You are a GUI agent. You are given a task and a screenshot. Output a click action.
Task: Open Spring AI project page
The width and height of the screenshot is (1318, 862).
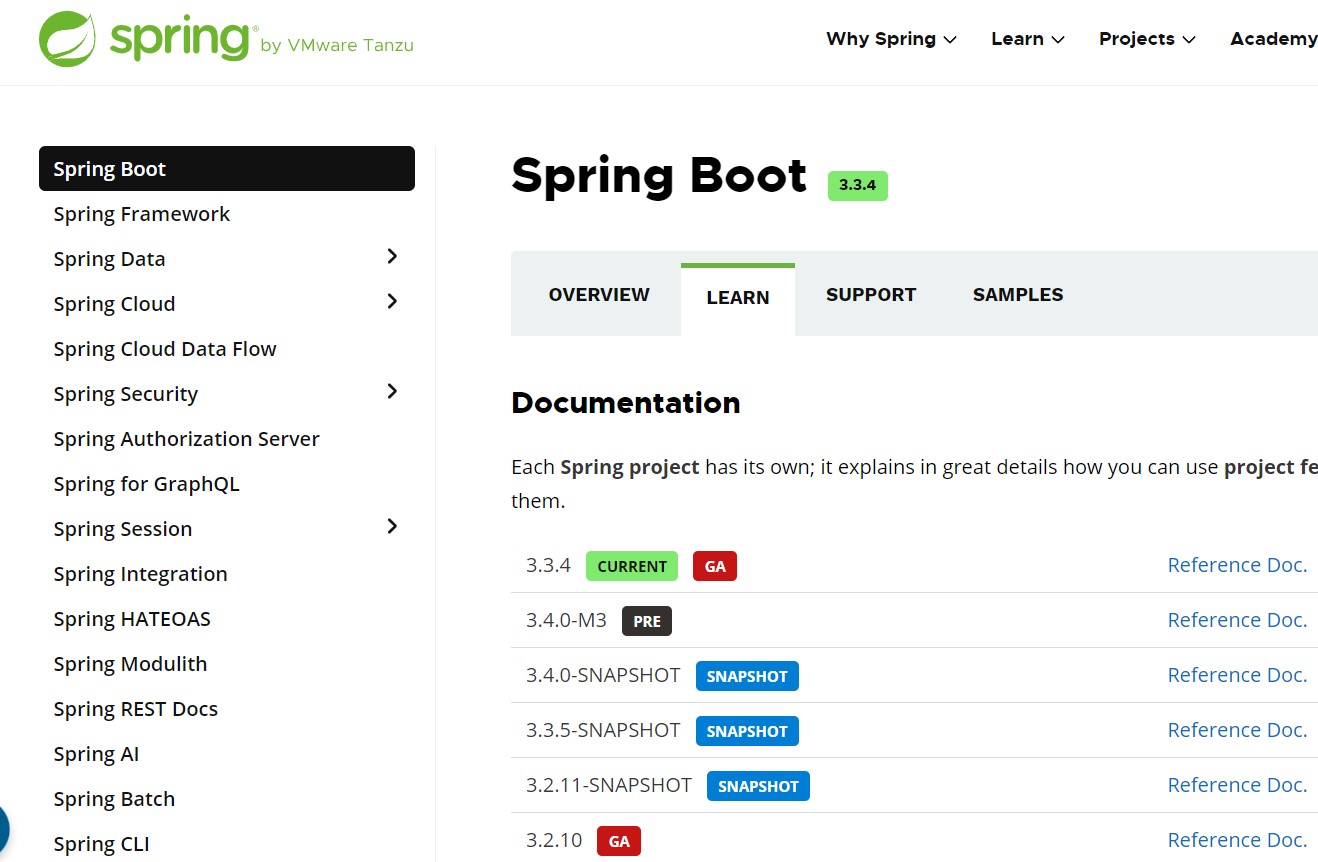[x=96, y=754]
